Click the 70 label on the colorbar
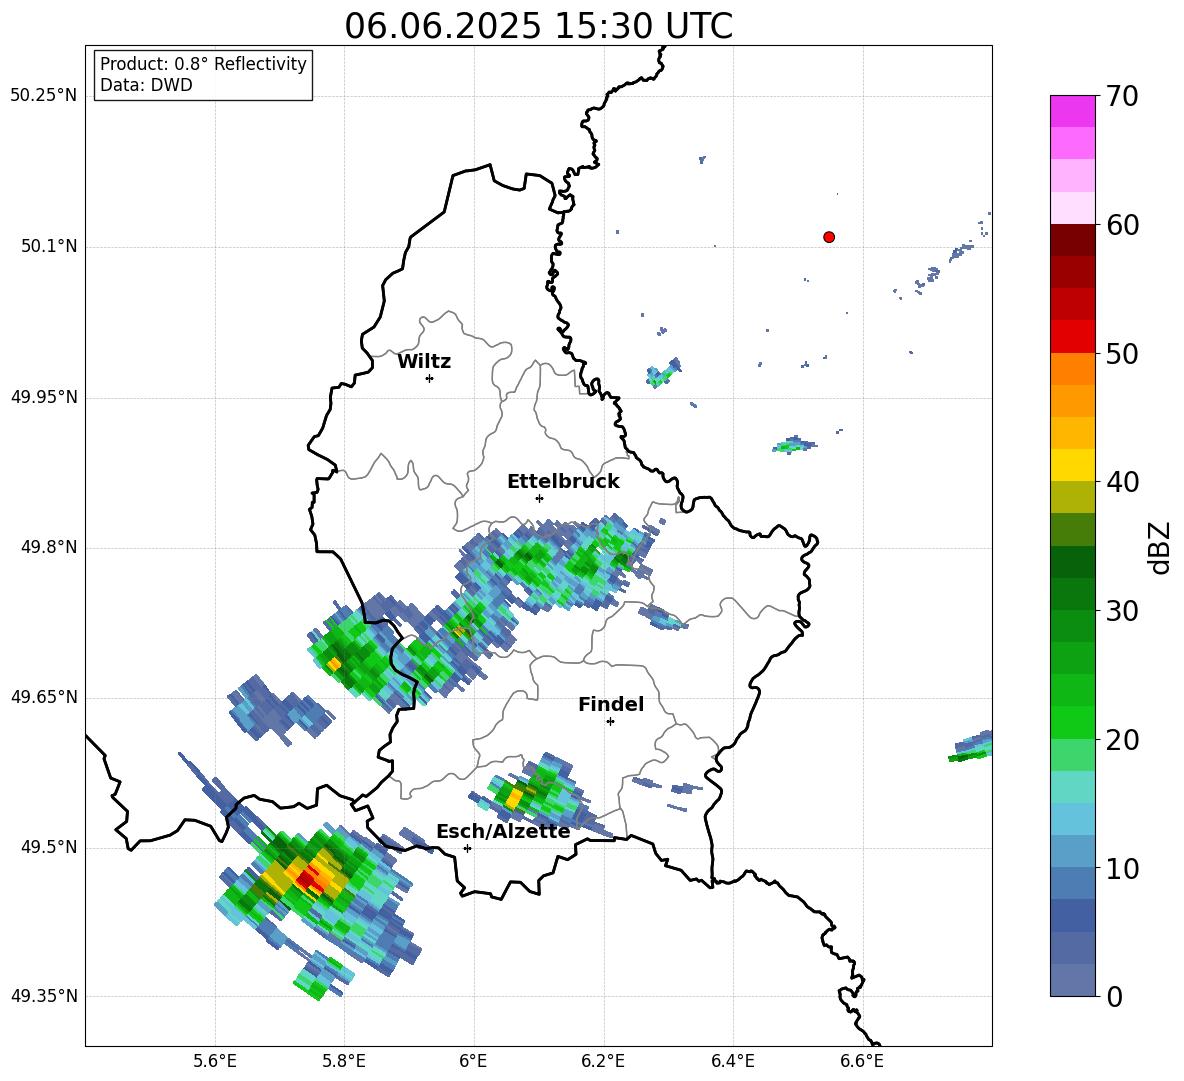1184x1081 pixels. 1121,97
